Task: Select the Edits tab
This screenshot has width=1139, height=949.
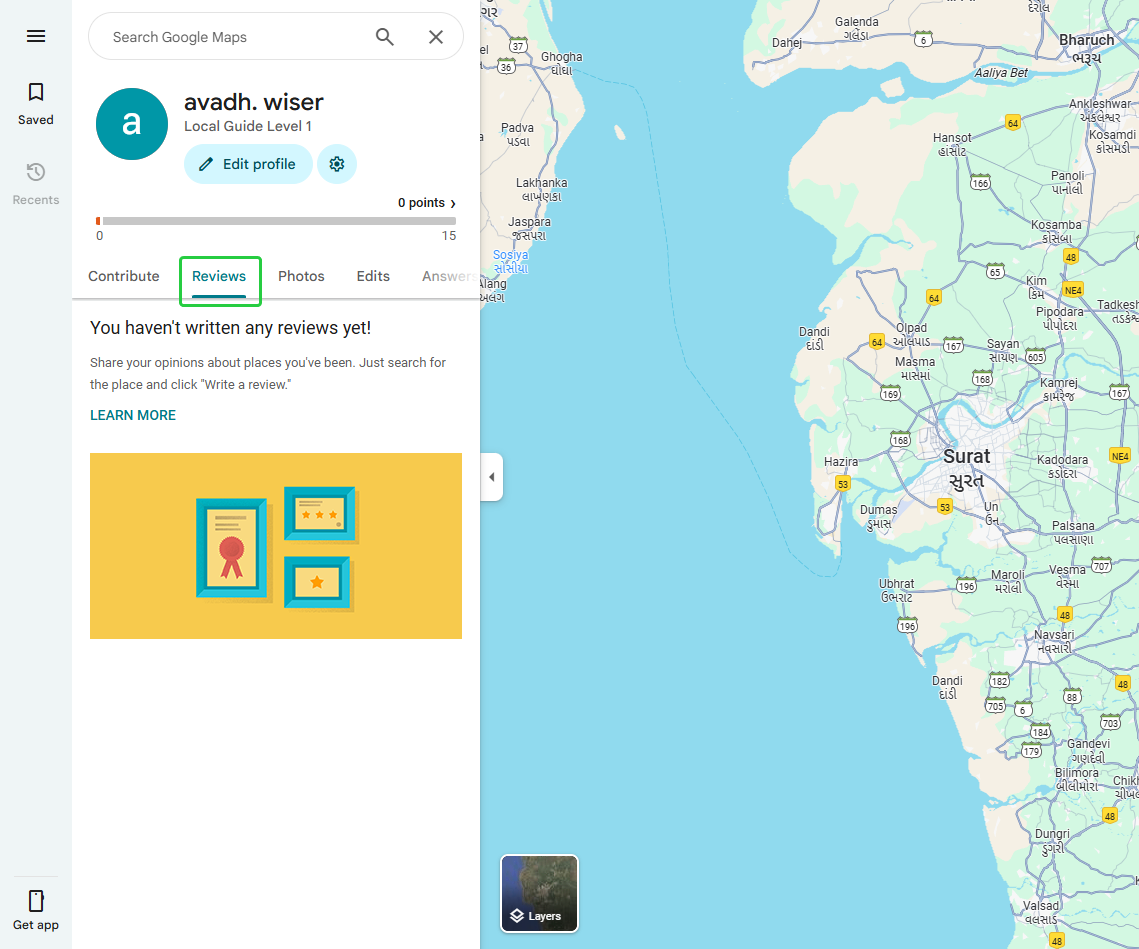Action: 373,276
